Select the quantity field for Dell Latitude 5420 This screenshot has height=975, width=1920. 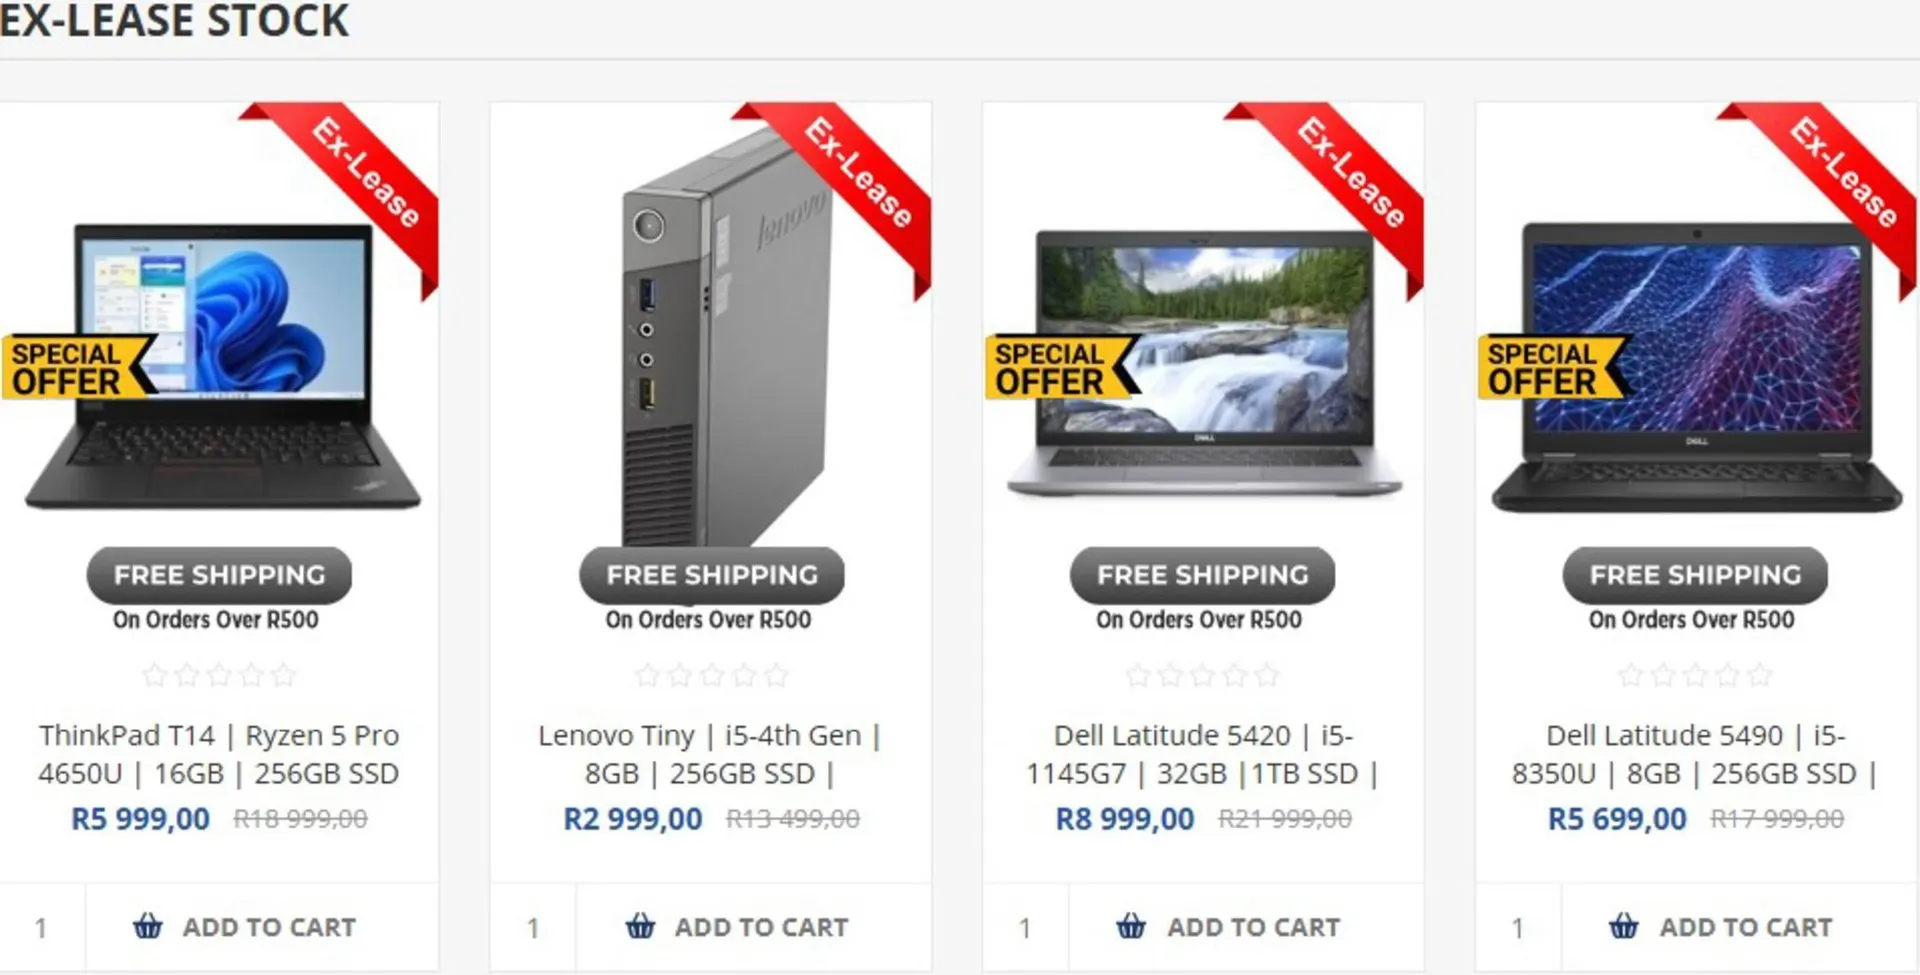coord(1025,927)
